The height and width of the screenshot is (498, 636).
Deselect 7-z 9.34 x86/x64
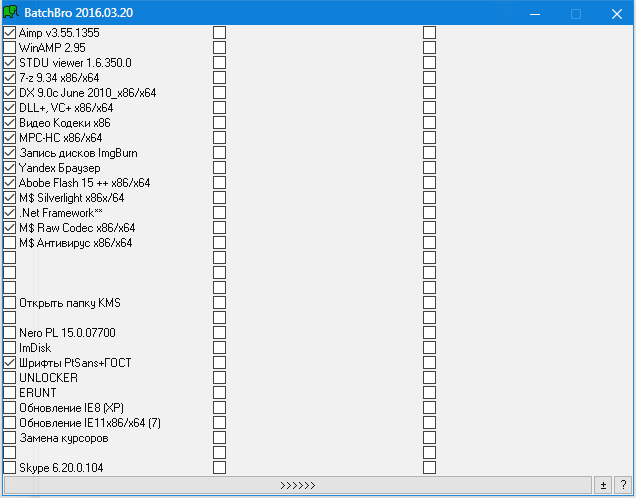coord(10,78)
